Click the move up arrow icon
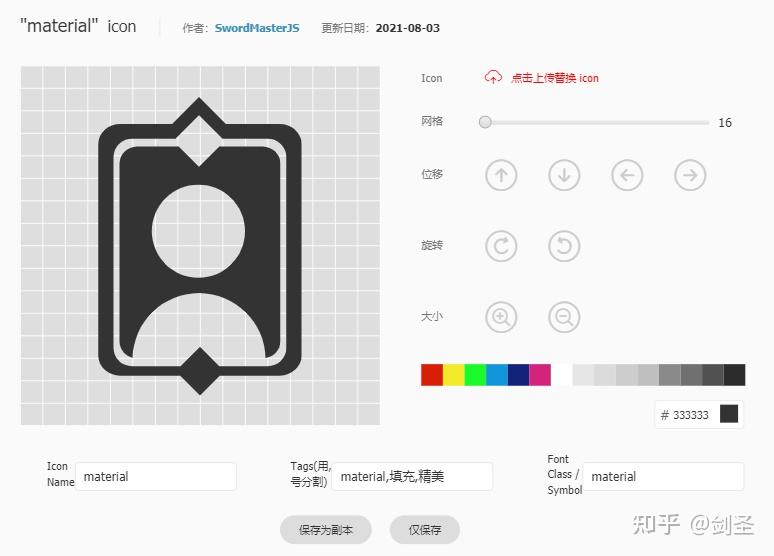Image resolution: width=774 pixels, height=556 pixels. [501, 175]
